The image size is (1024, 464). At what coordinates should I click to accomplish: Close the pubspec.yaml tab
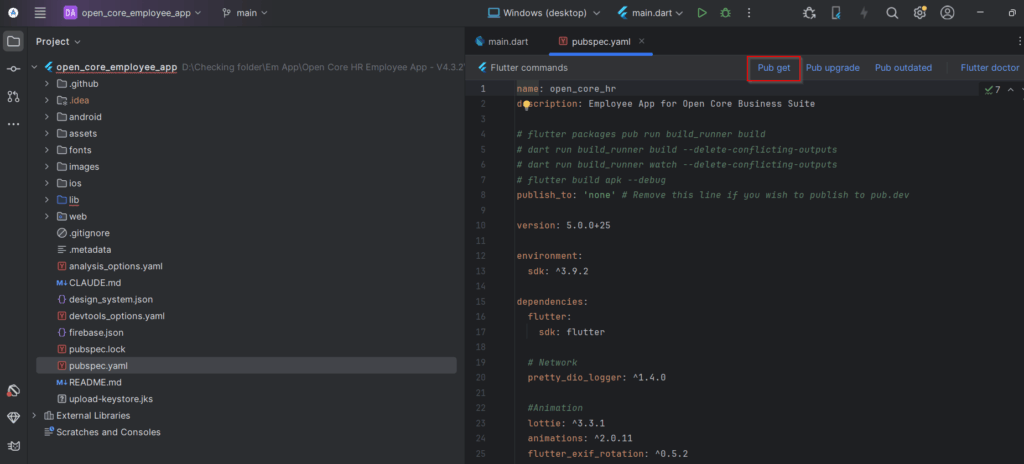642,41
